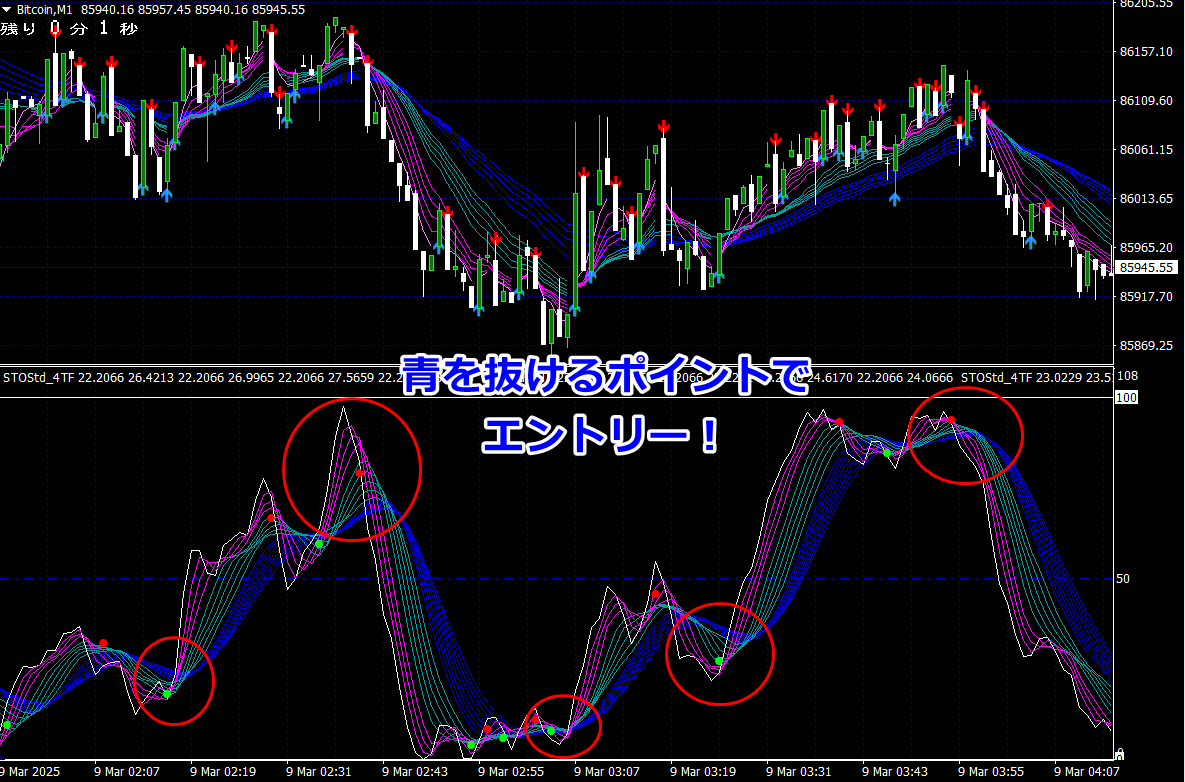Click the indicator level 100 label
The width and height of the screenshot is (1185, 782).
(1126, 397)
